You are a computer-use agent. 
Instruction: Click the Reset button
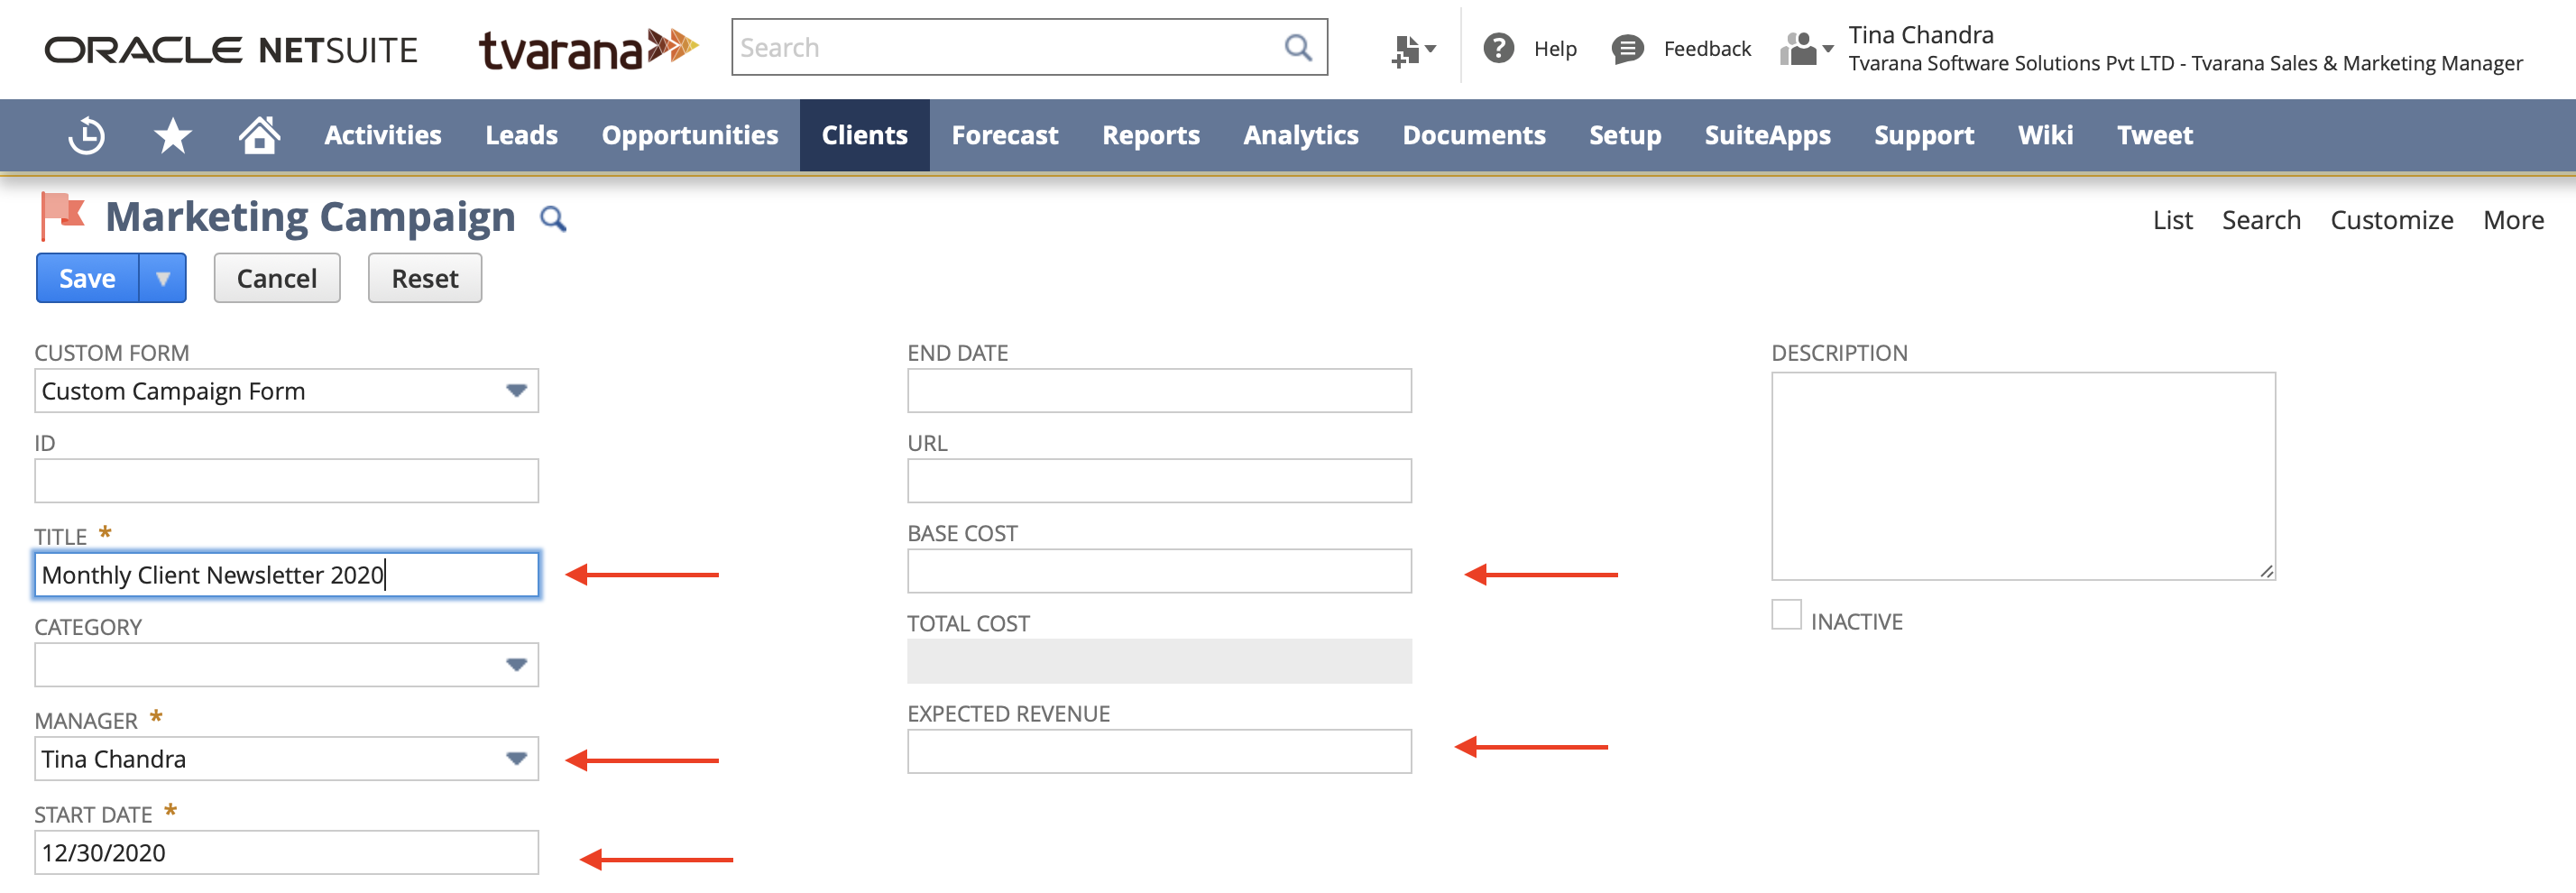(x=425, y=278)
